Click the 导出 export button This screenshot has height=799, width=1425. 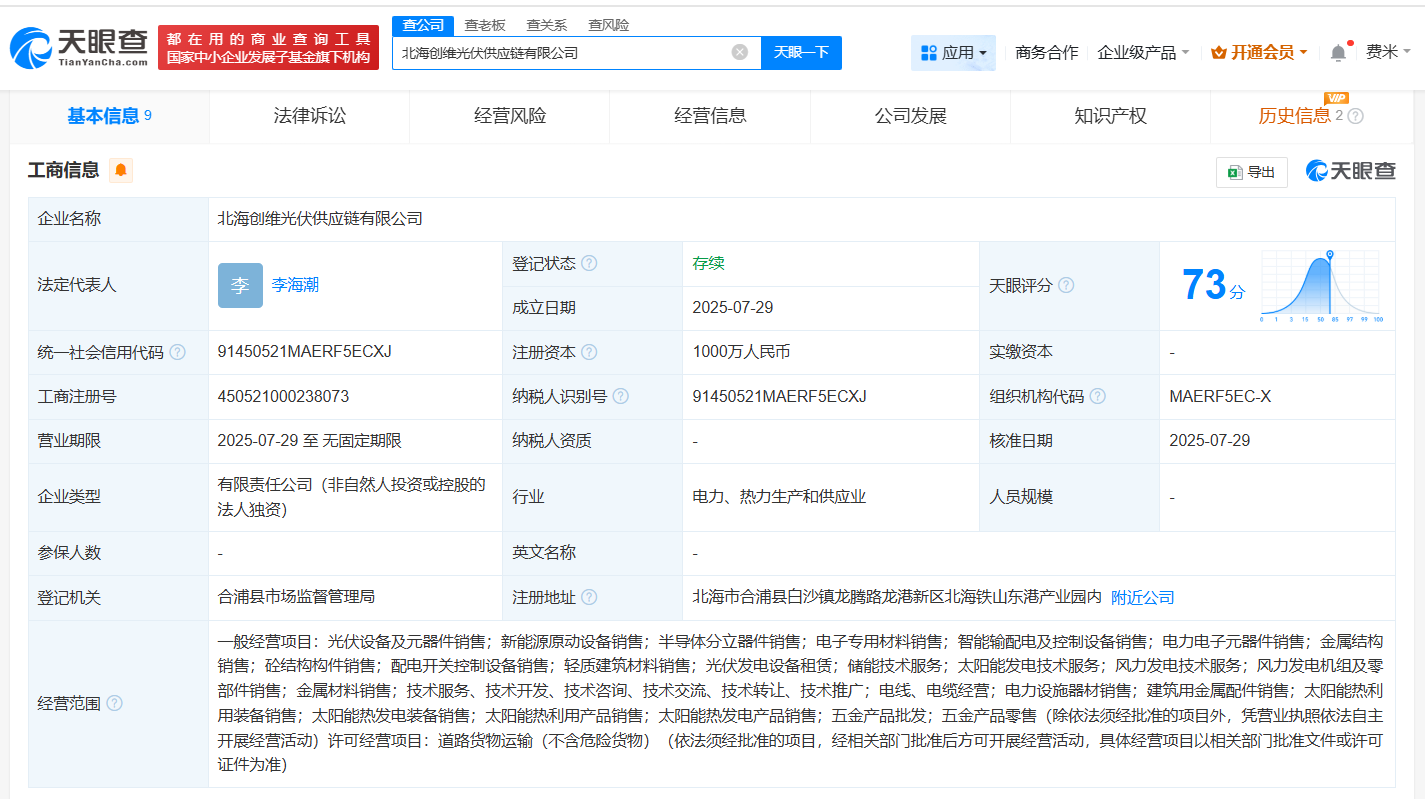1251,172
